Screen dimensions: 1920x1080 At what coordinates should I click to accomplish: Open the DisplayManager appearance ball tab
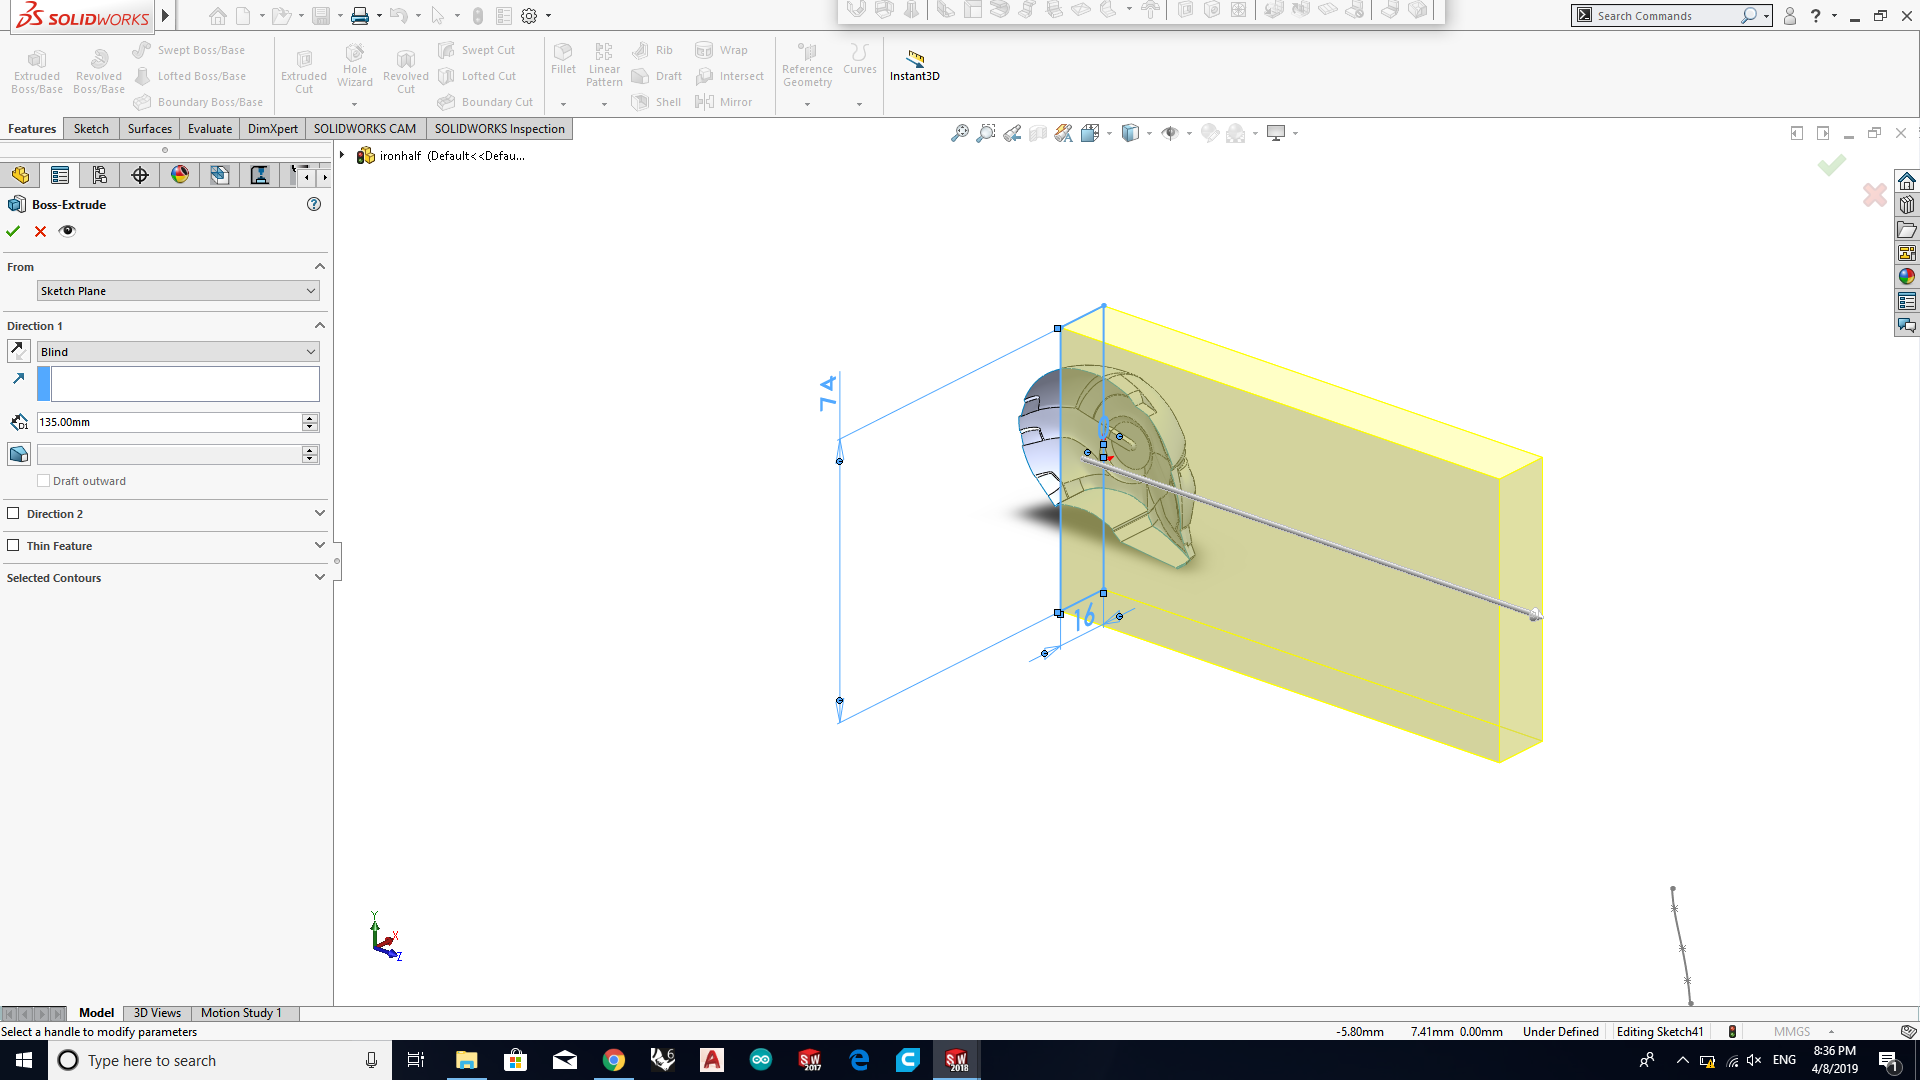(180, 175)
